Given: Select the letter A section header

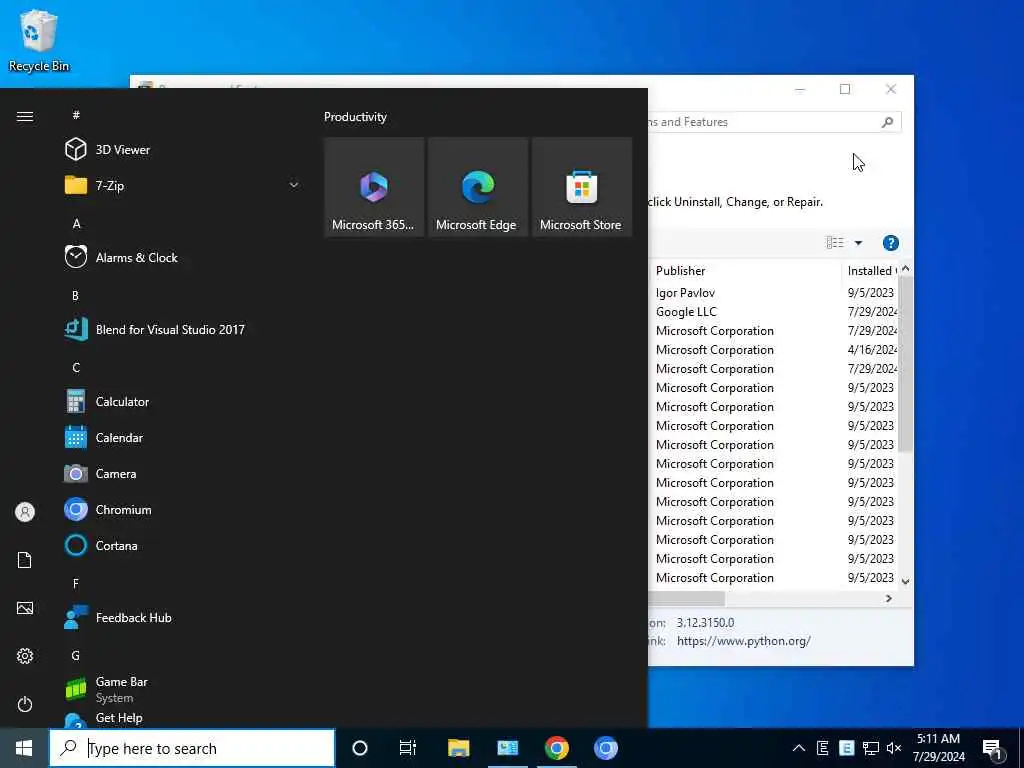Looking at the screenshot, I should [x=76, y=223].
